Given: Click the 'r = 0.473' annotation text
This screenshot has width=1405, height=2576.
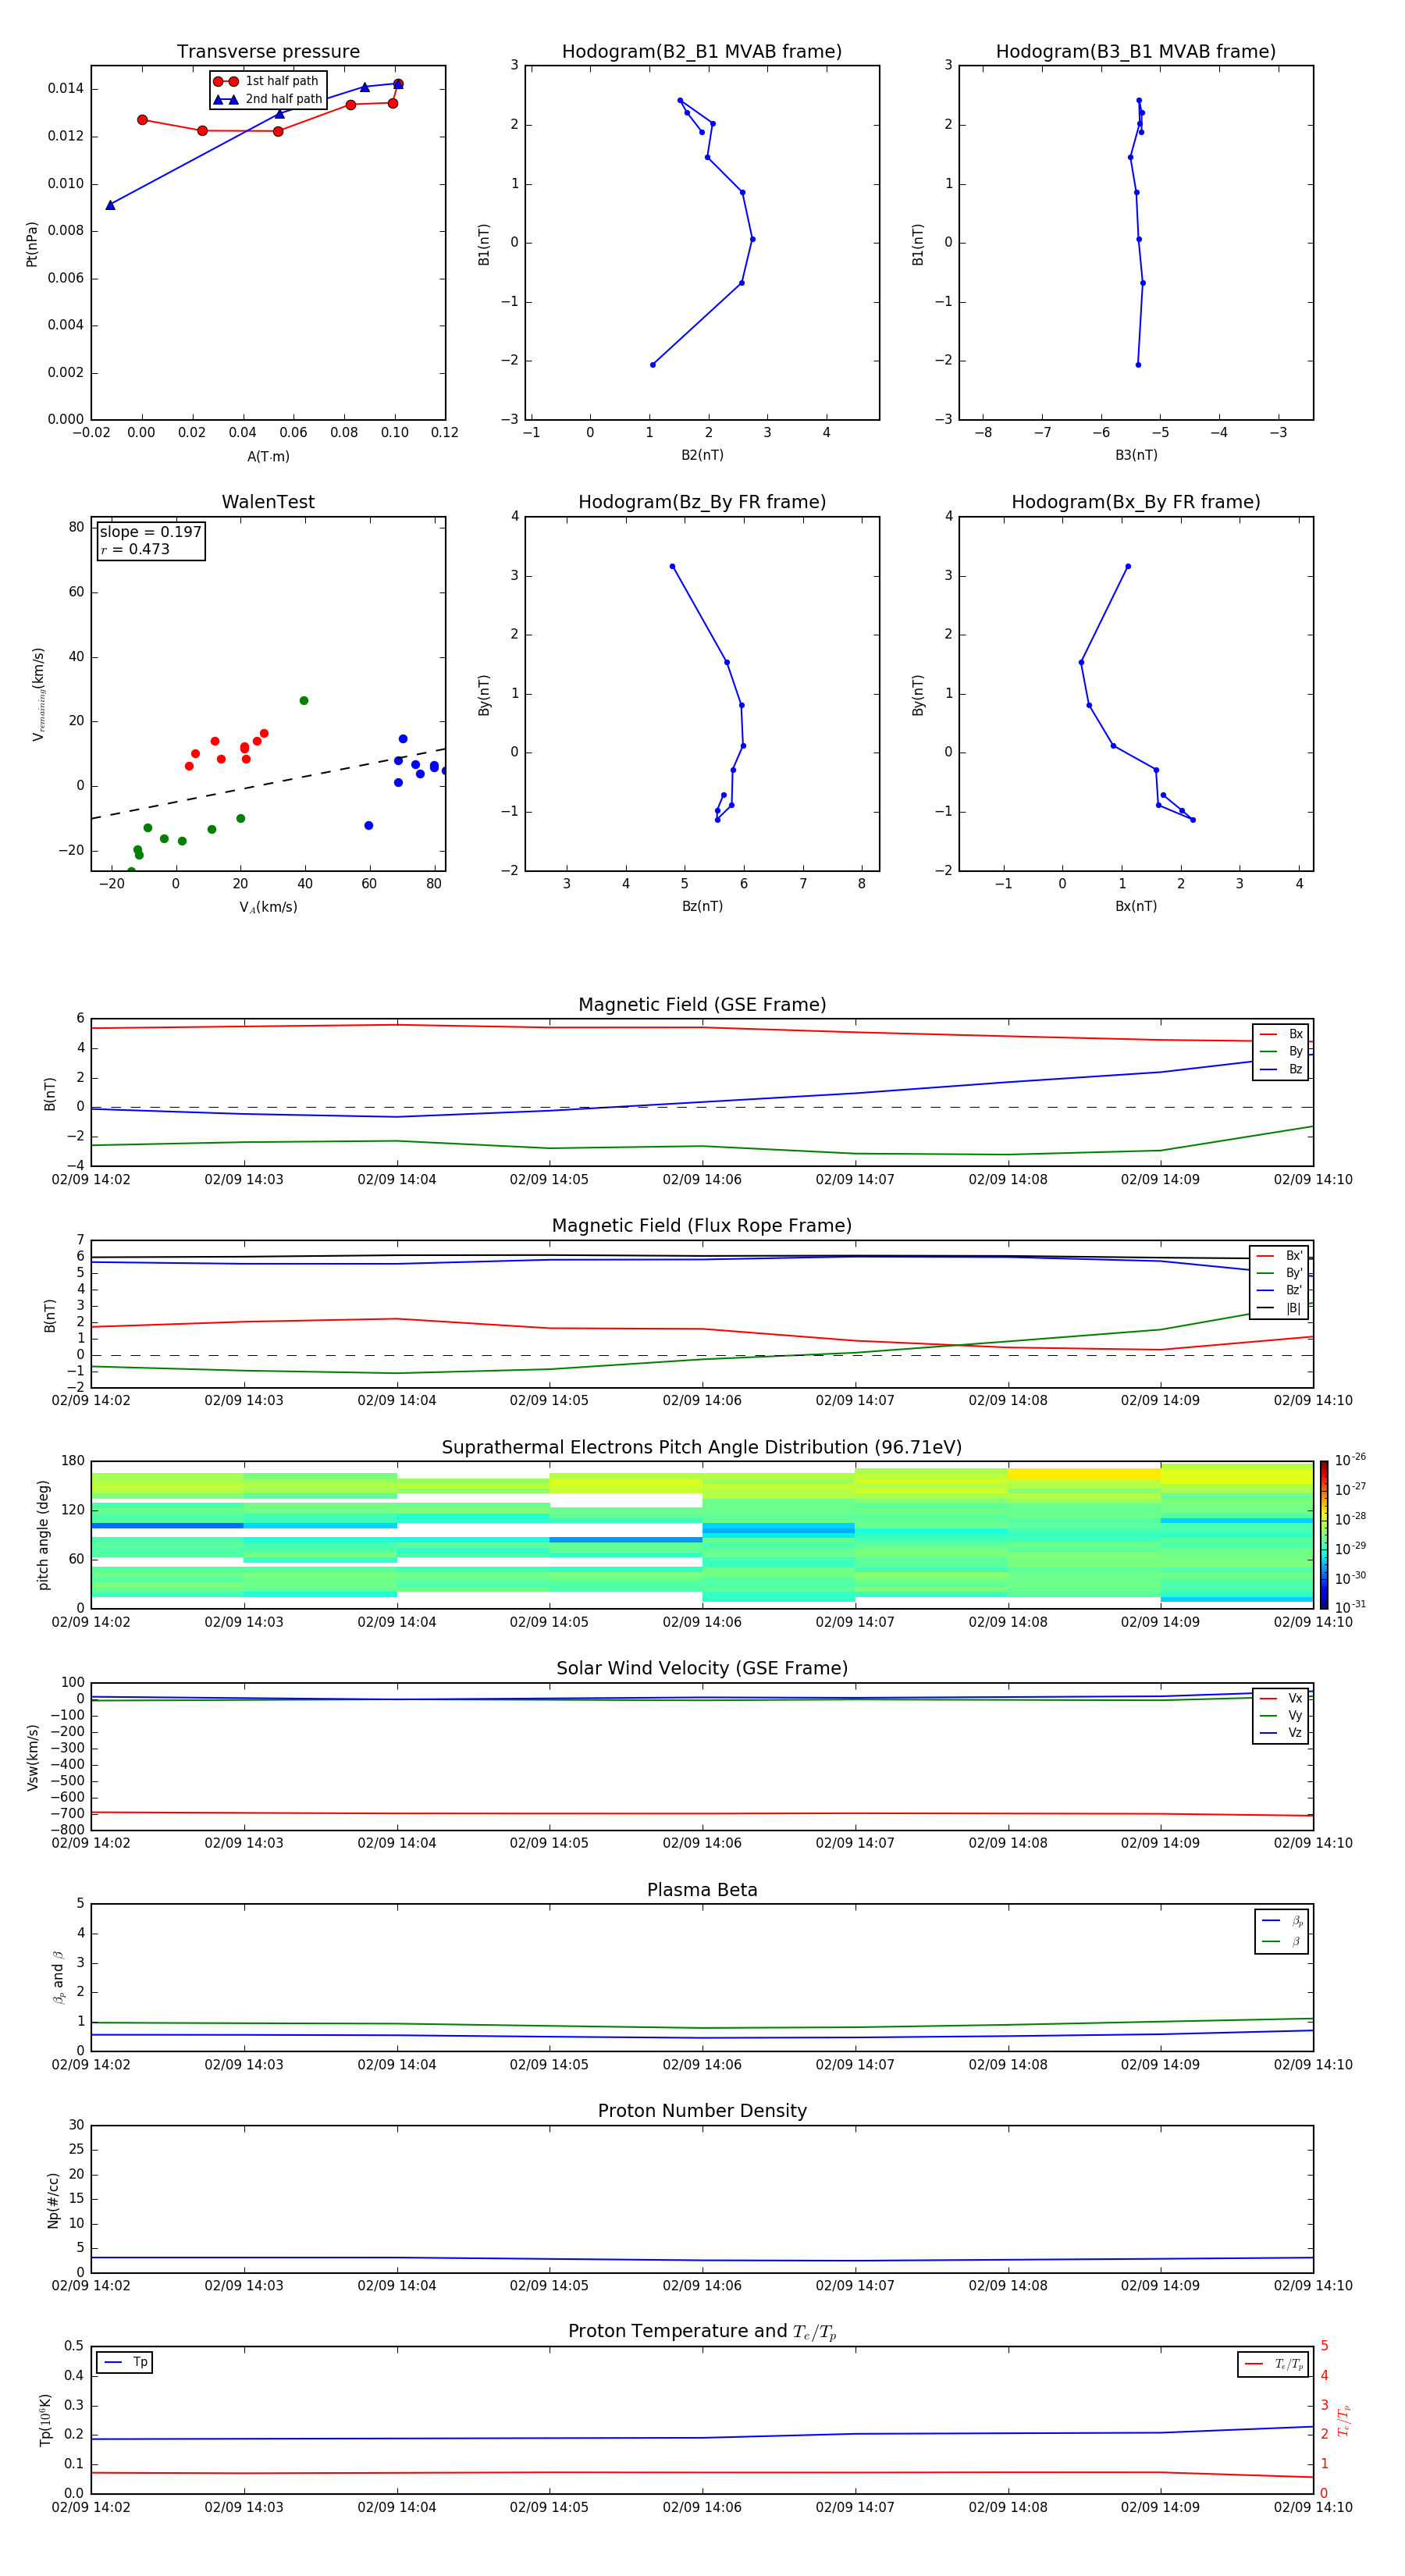Looking at the screenshot, I should tap(135, 549).
